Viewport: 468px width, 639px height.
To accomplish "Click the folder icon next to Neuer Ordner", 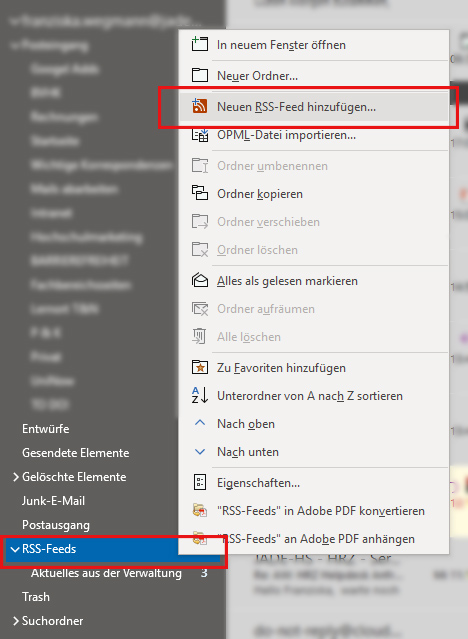I will [x=200, y=75].
